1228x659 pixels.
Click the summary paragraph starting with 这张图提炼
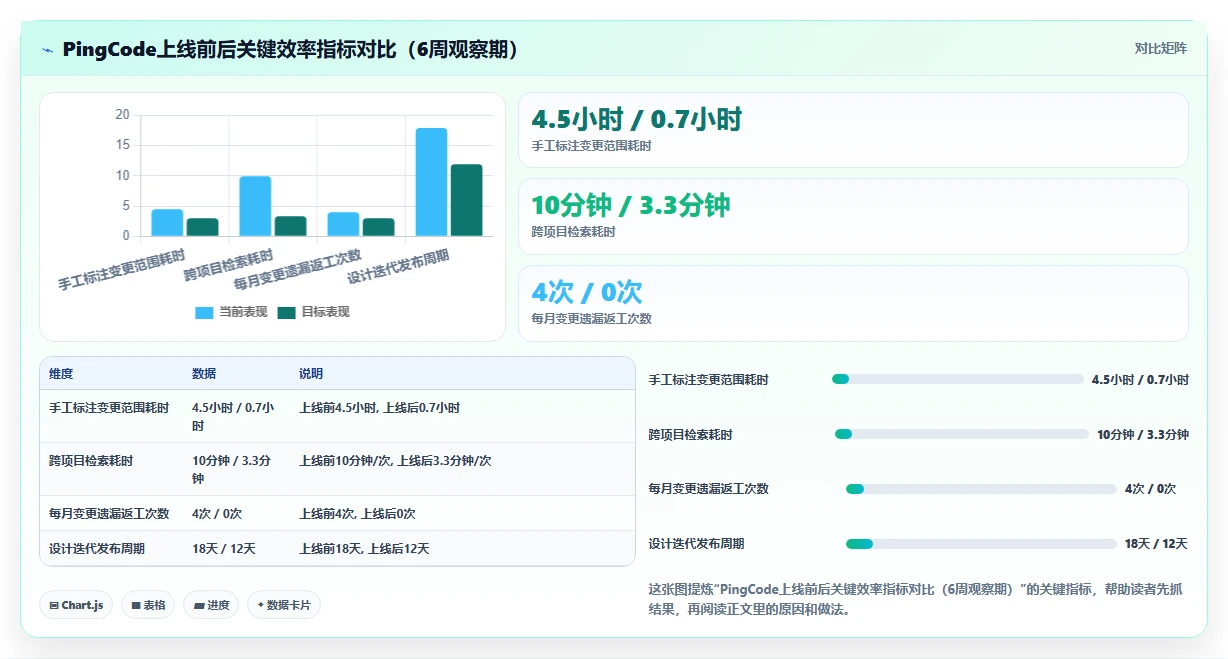(916, 599)
